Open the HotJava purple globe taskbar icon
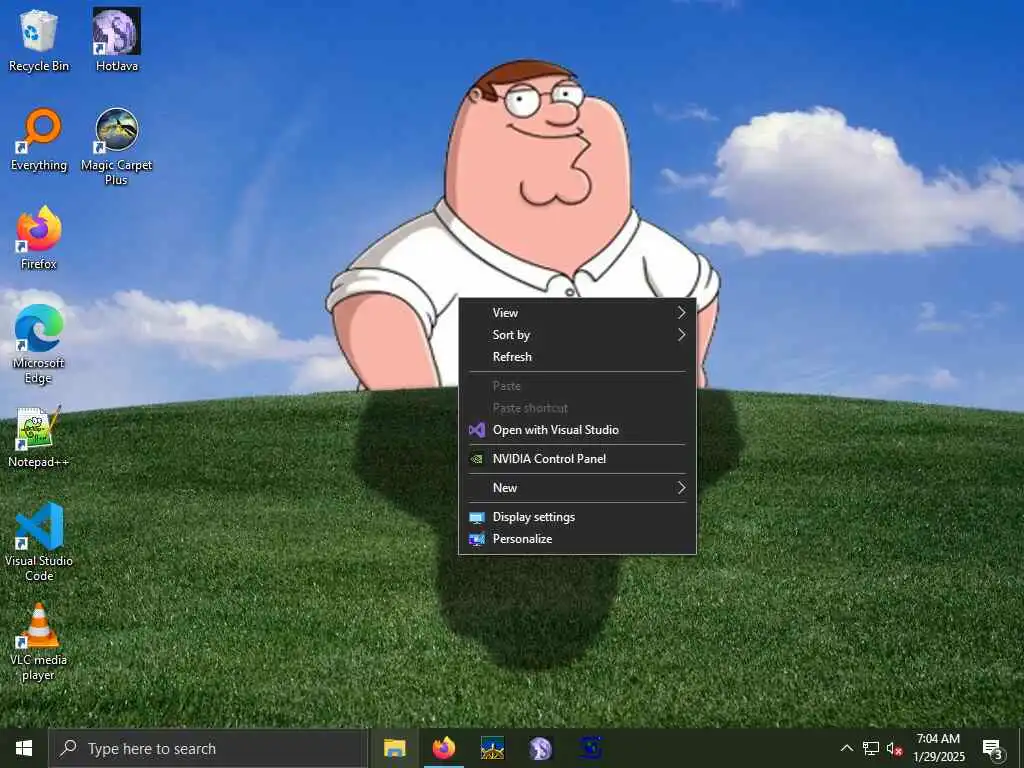The image size is (1024, 768). pos(540,748)
